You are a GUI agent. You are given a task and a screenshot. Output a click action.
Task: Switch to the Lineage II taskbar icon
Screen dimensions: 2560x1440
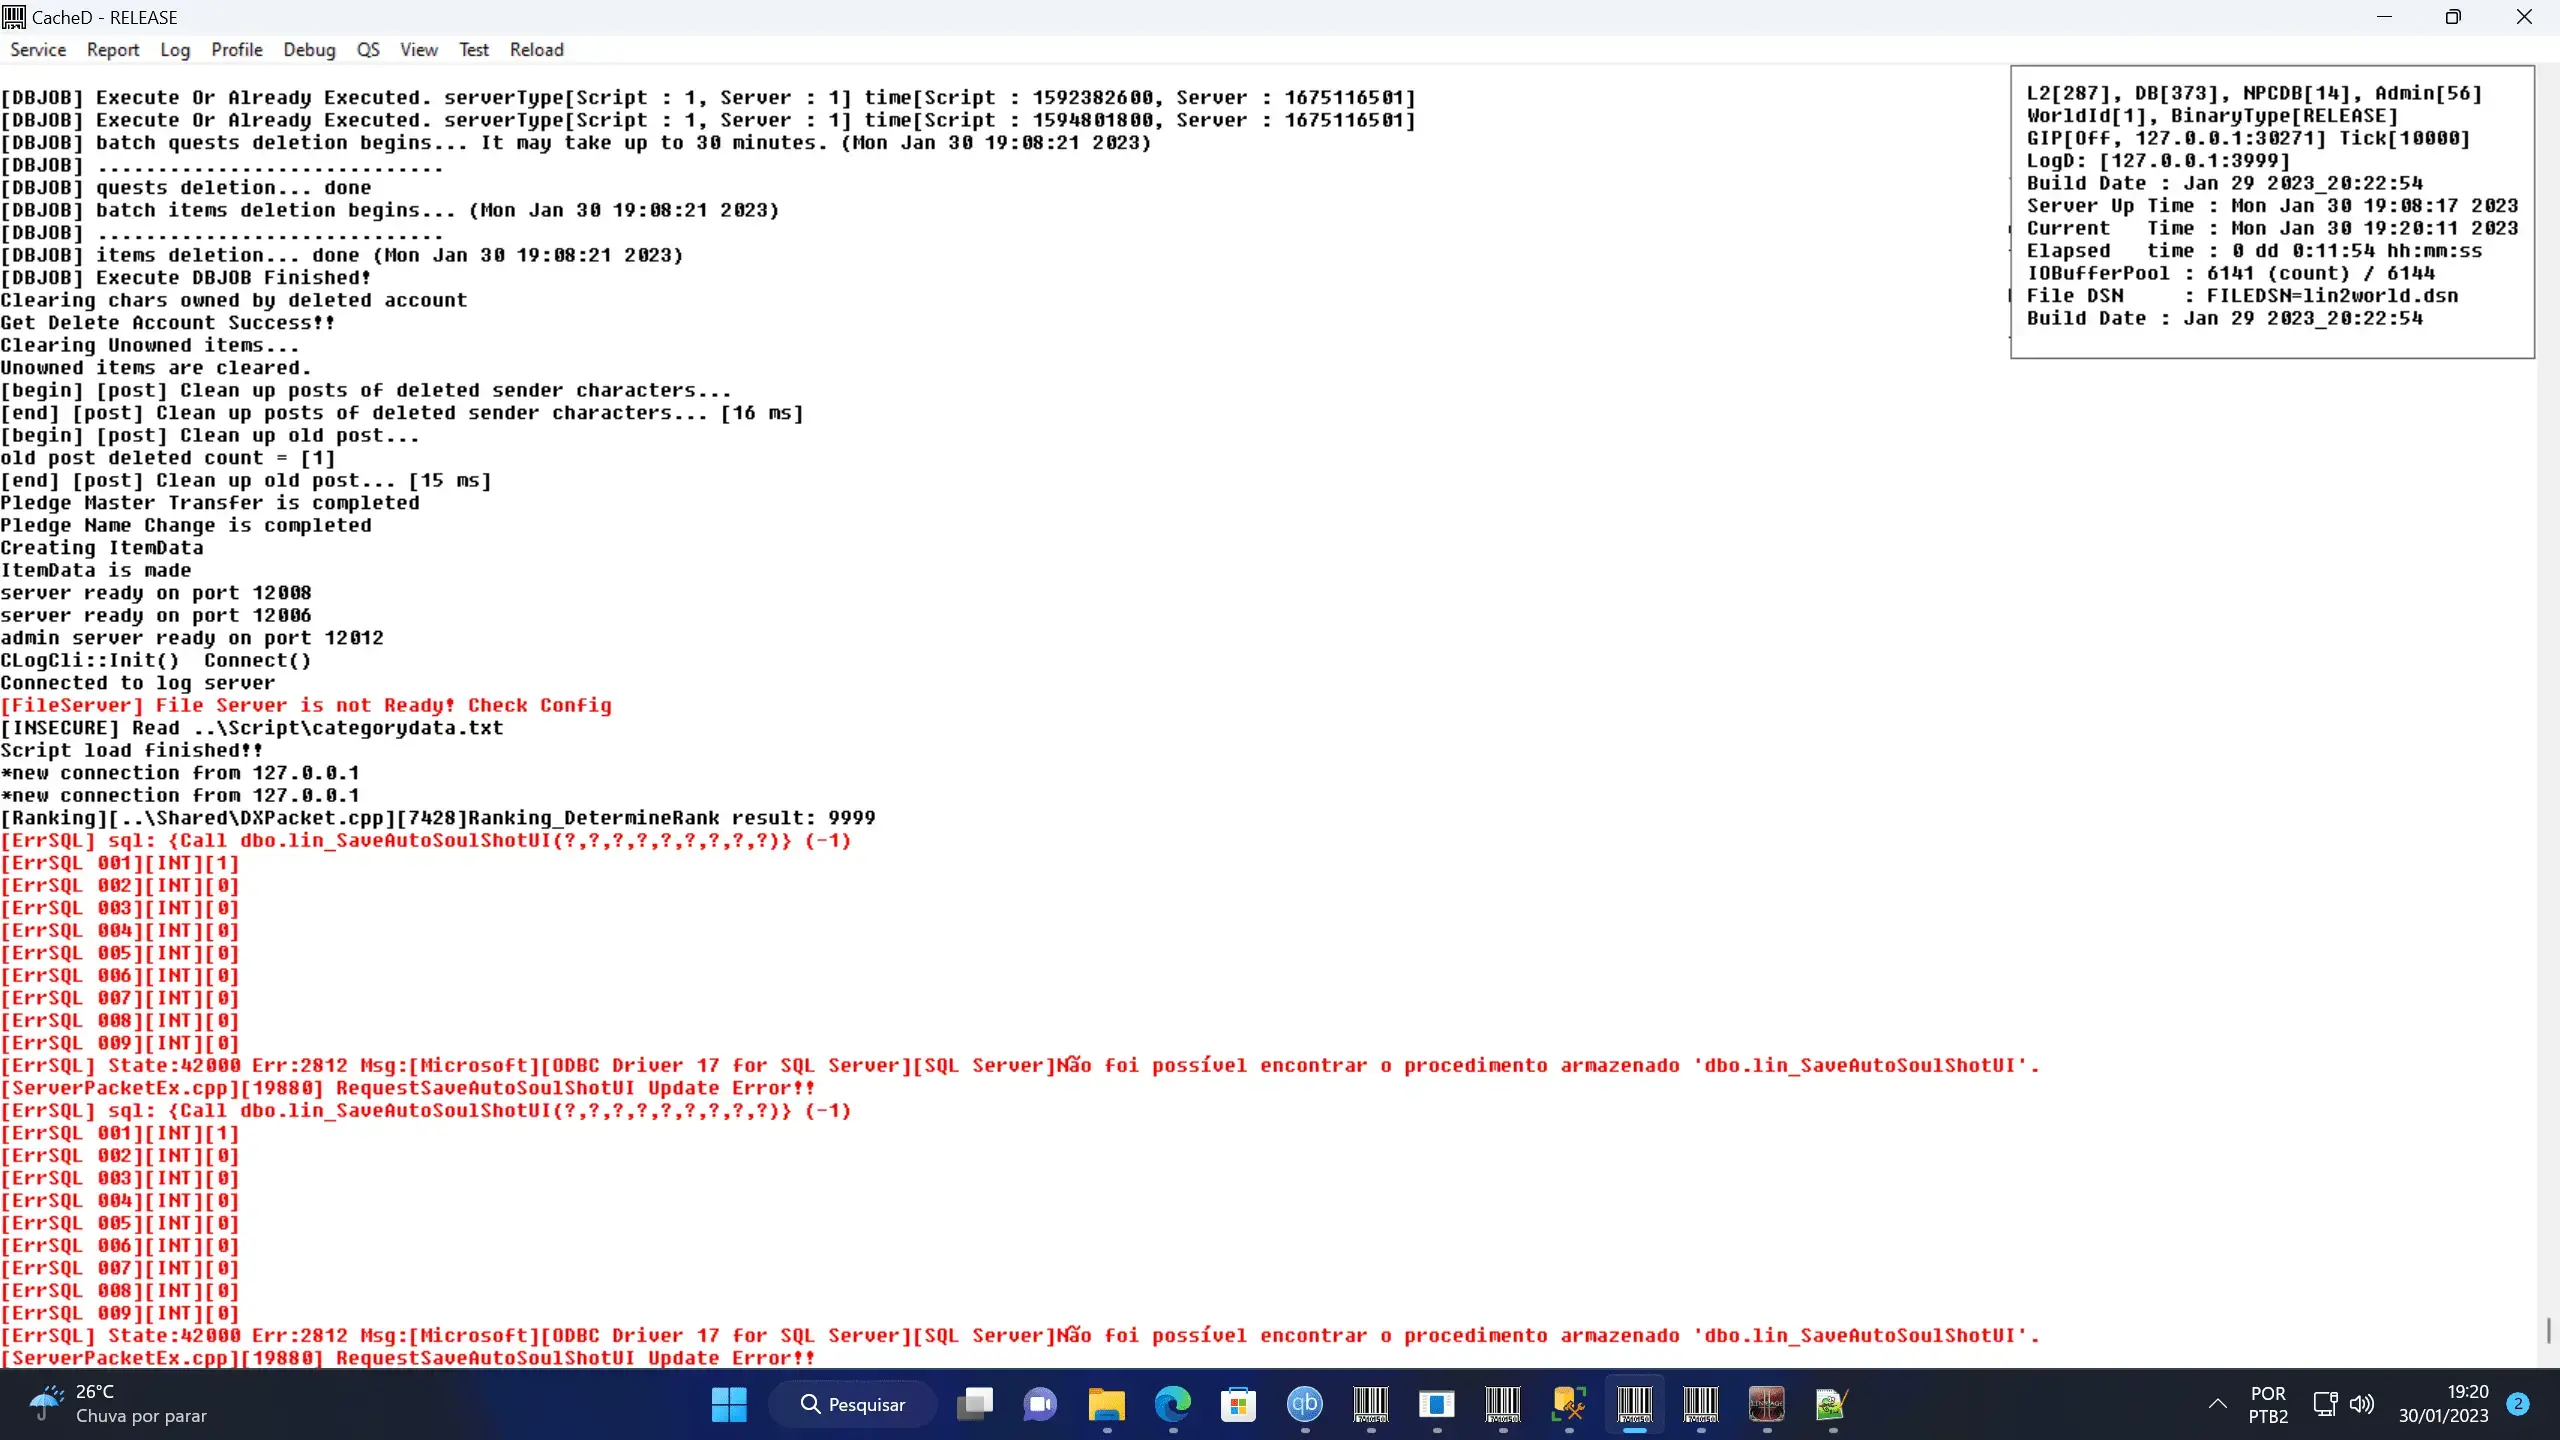click(x=1766, y=1405)
